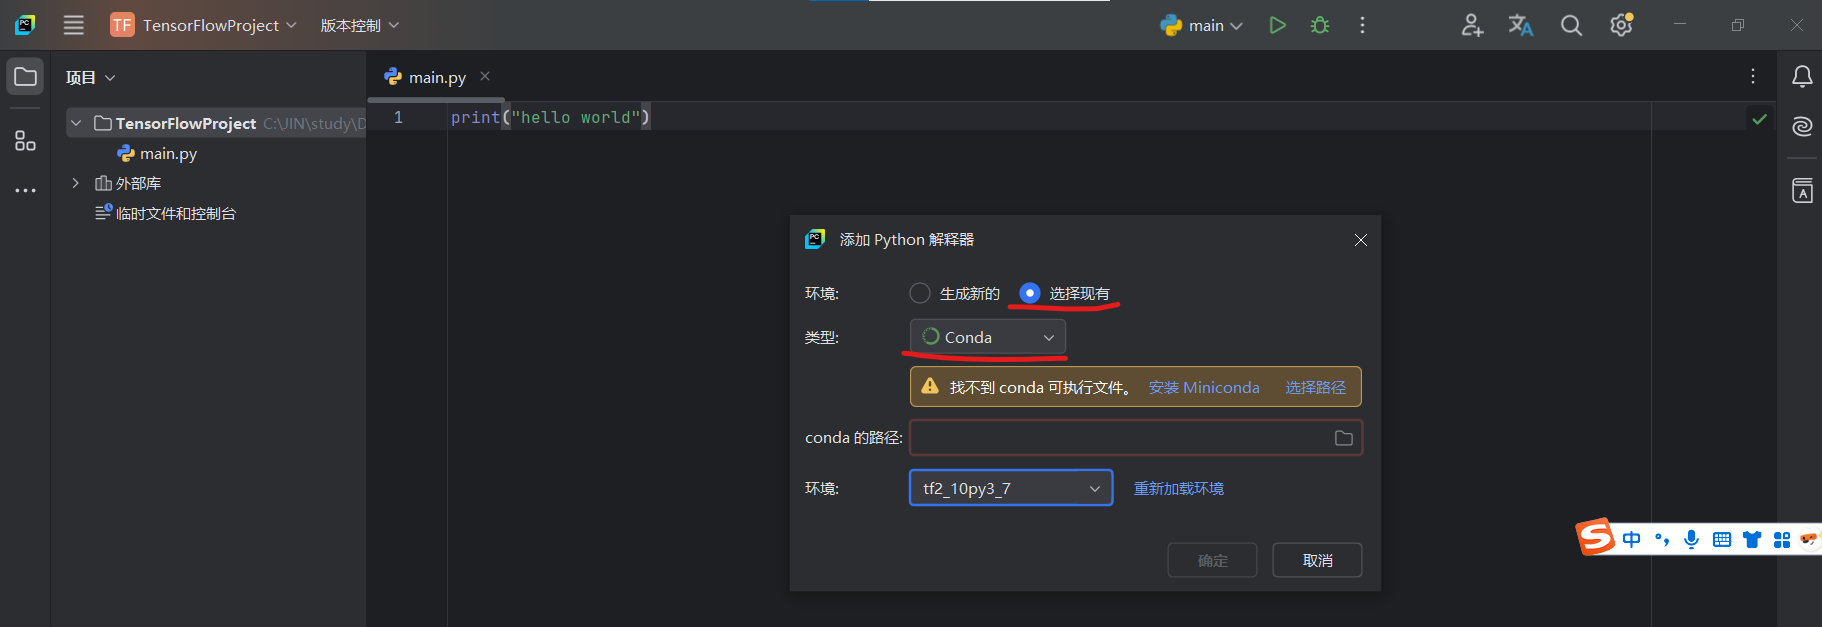Open Search Everywhere magnifier
1822x627 pixels.
tap(1571, 25)
